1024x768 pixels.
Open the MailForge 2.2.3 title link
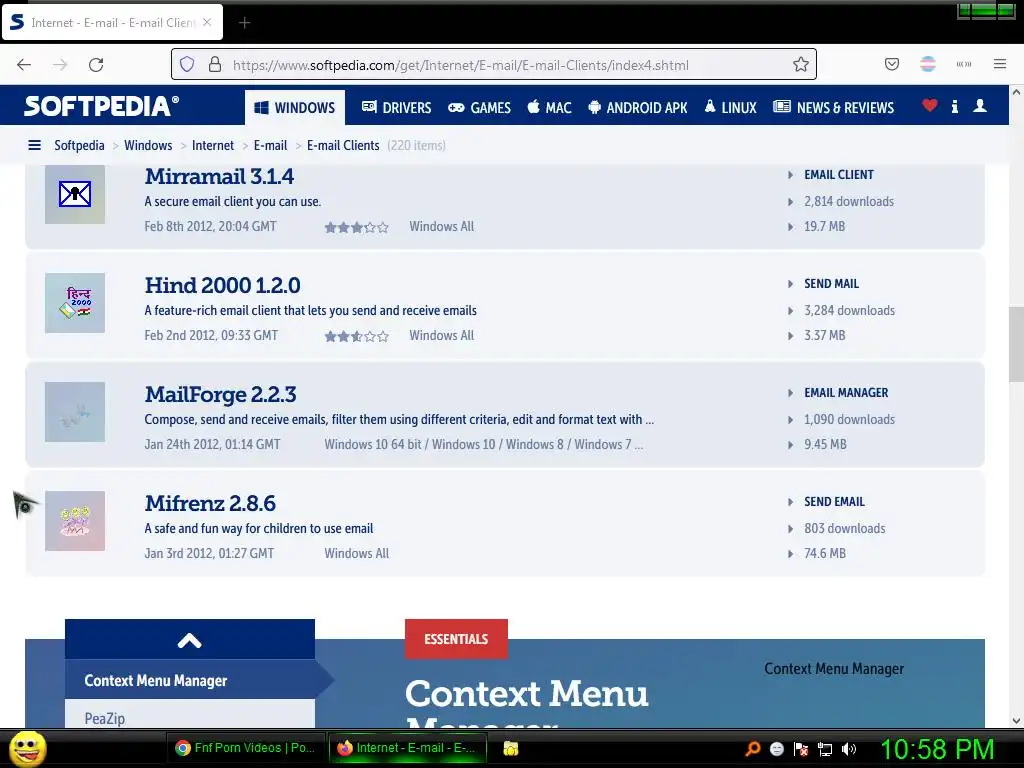tap(220, 394)
